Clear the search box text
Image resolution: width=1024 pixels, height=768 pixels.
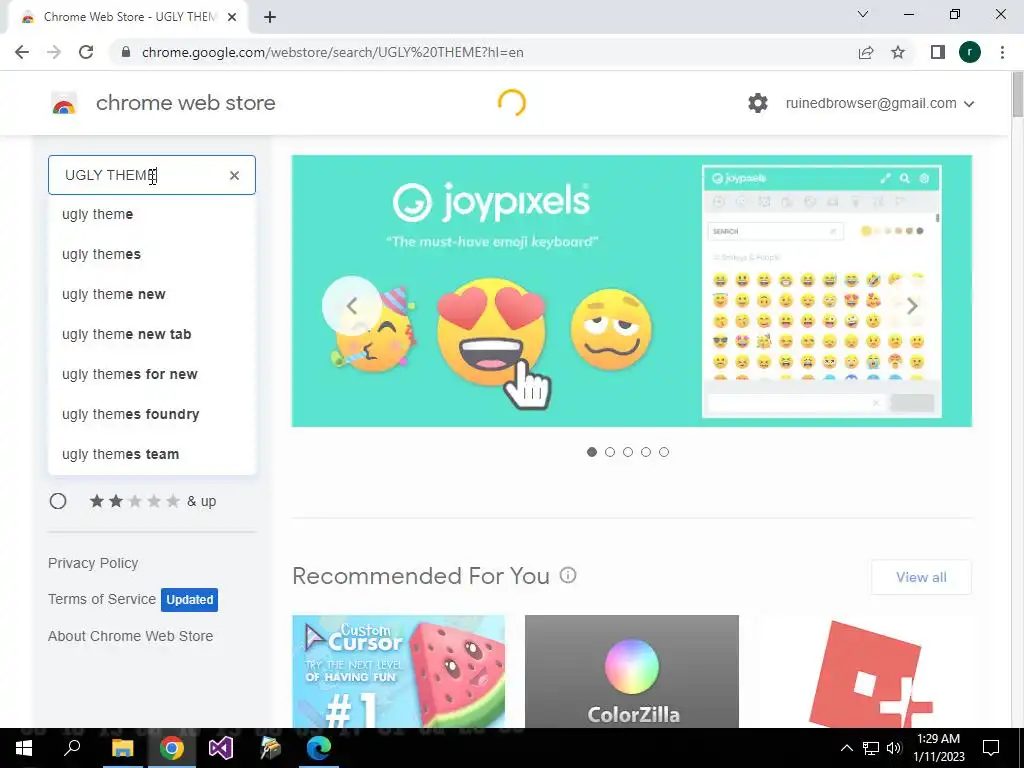[x=234, y=175]
